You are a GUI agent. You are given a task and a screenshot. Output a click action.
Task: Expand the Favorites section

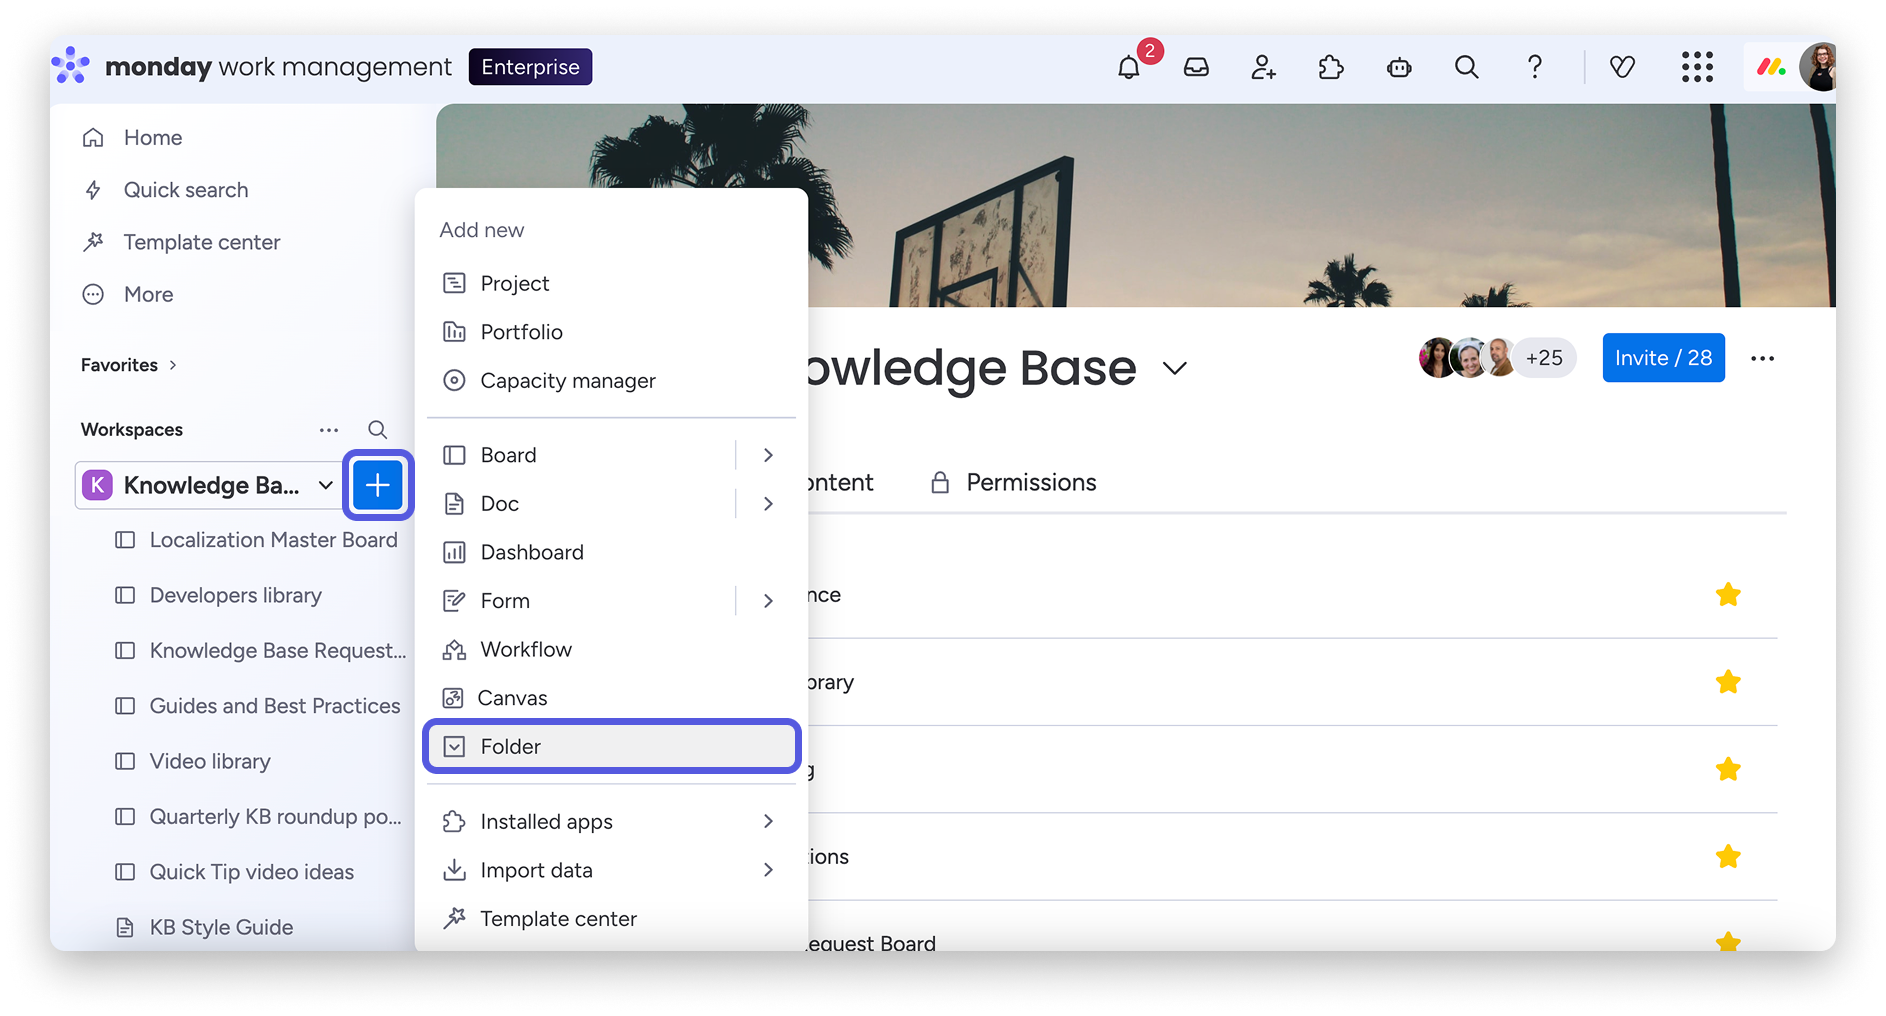pos(129,365)
